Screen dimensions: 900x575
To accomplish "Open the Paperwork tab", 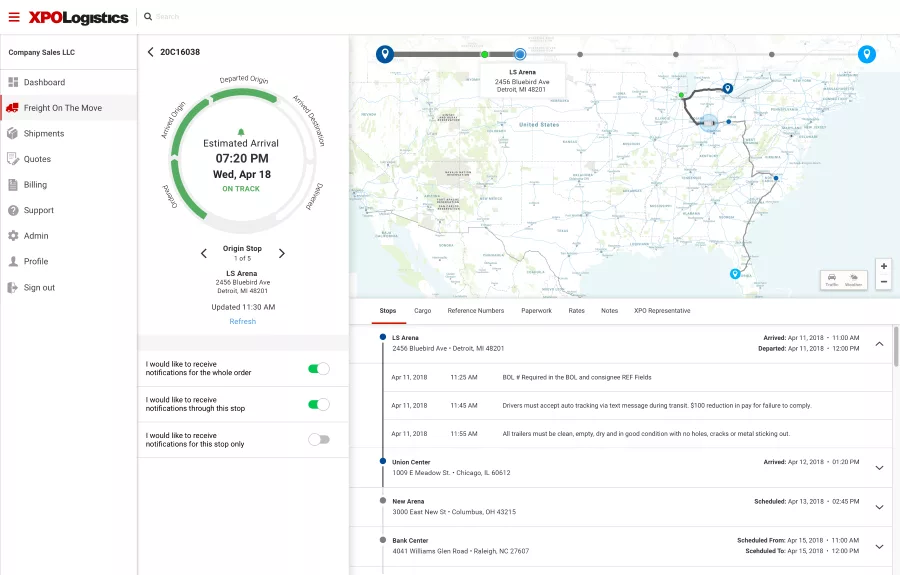I will pos(536,310).
